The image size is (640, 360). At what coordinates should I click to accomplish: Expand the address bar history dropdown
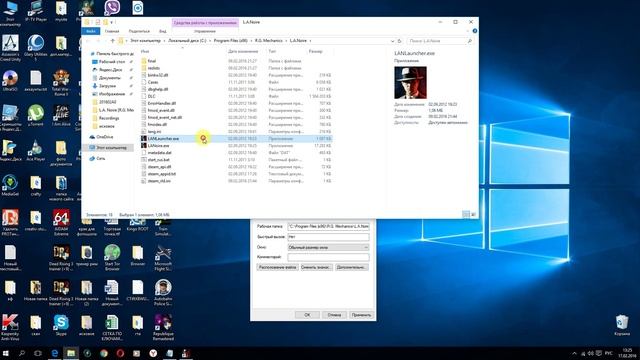[x=392, y=41]
